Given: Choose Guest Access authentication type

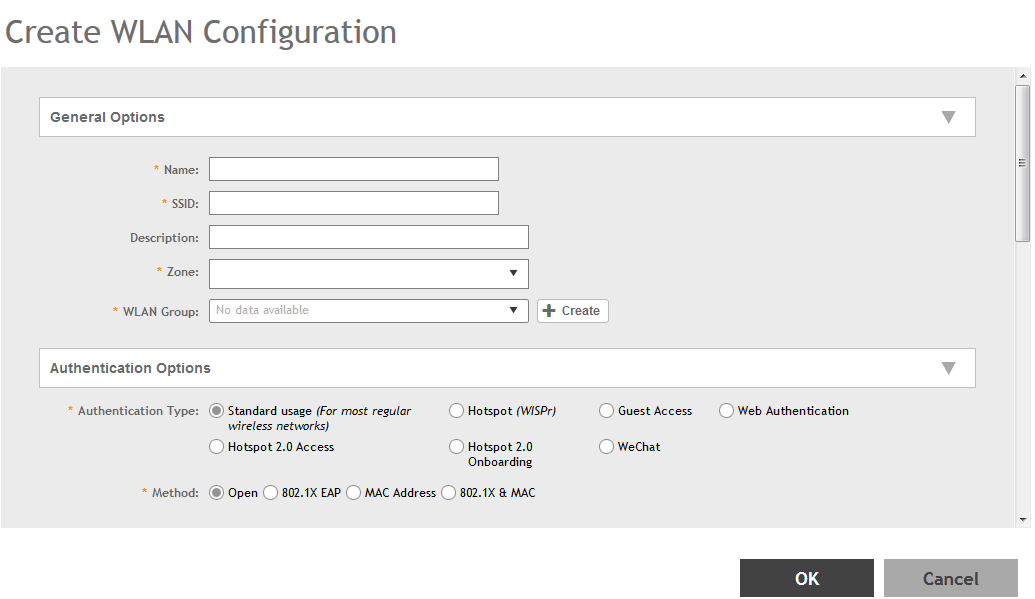Looking at the screenshot, I should pyautogui.click(x=606, y=411).
